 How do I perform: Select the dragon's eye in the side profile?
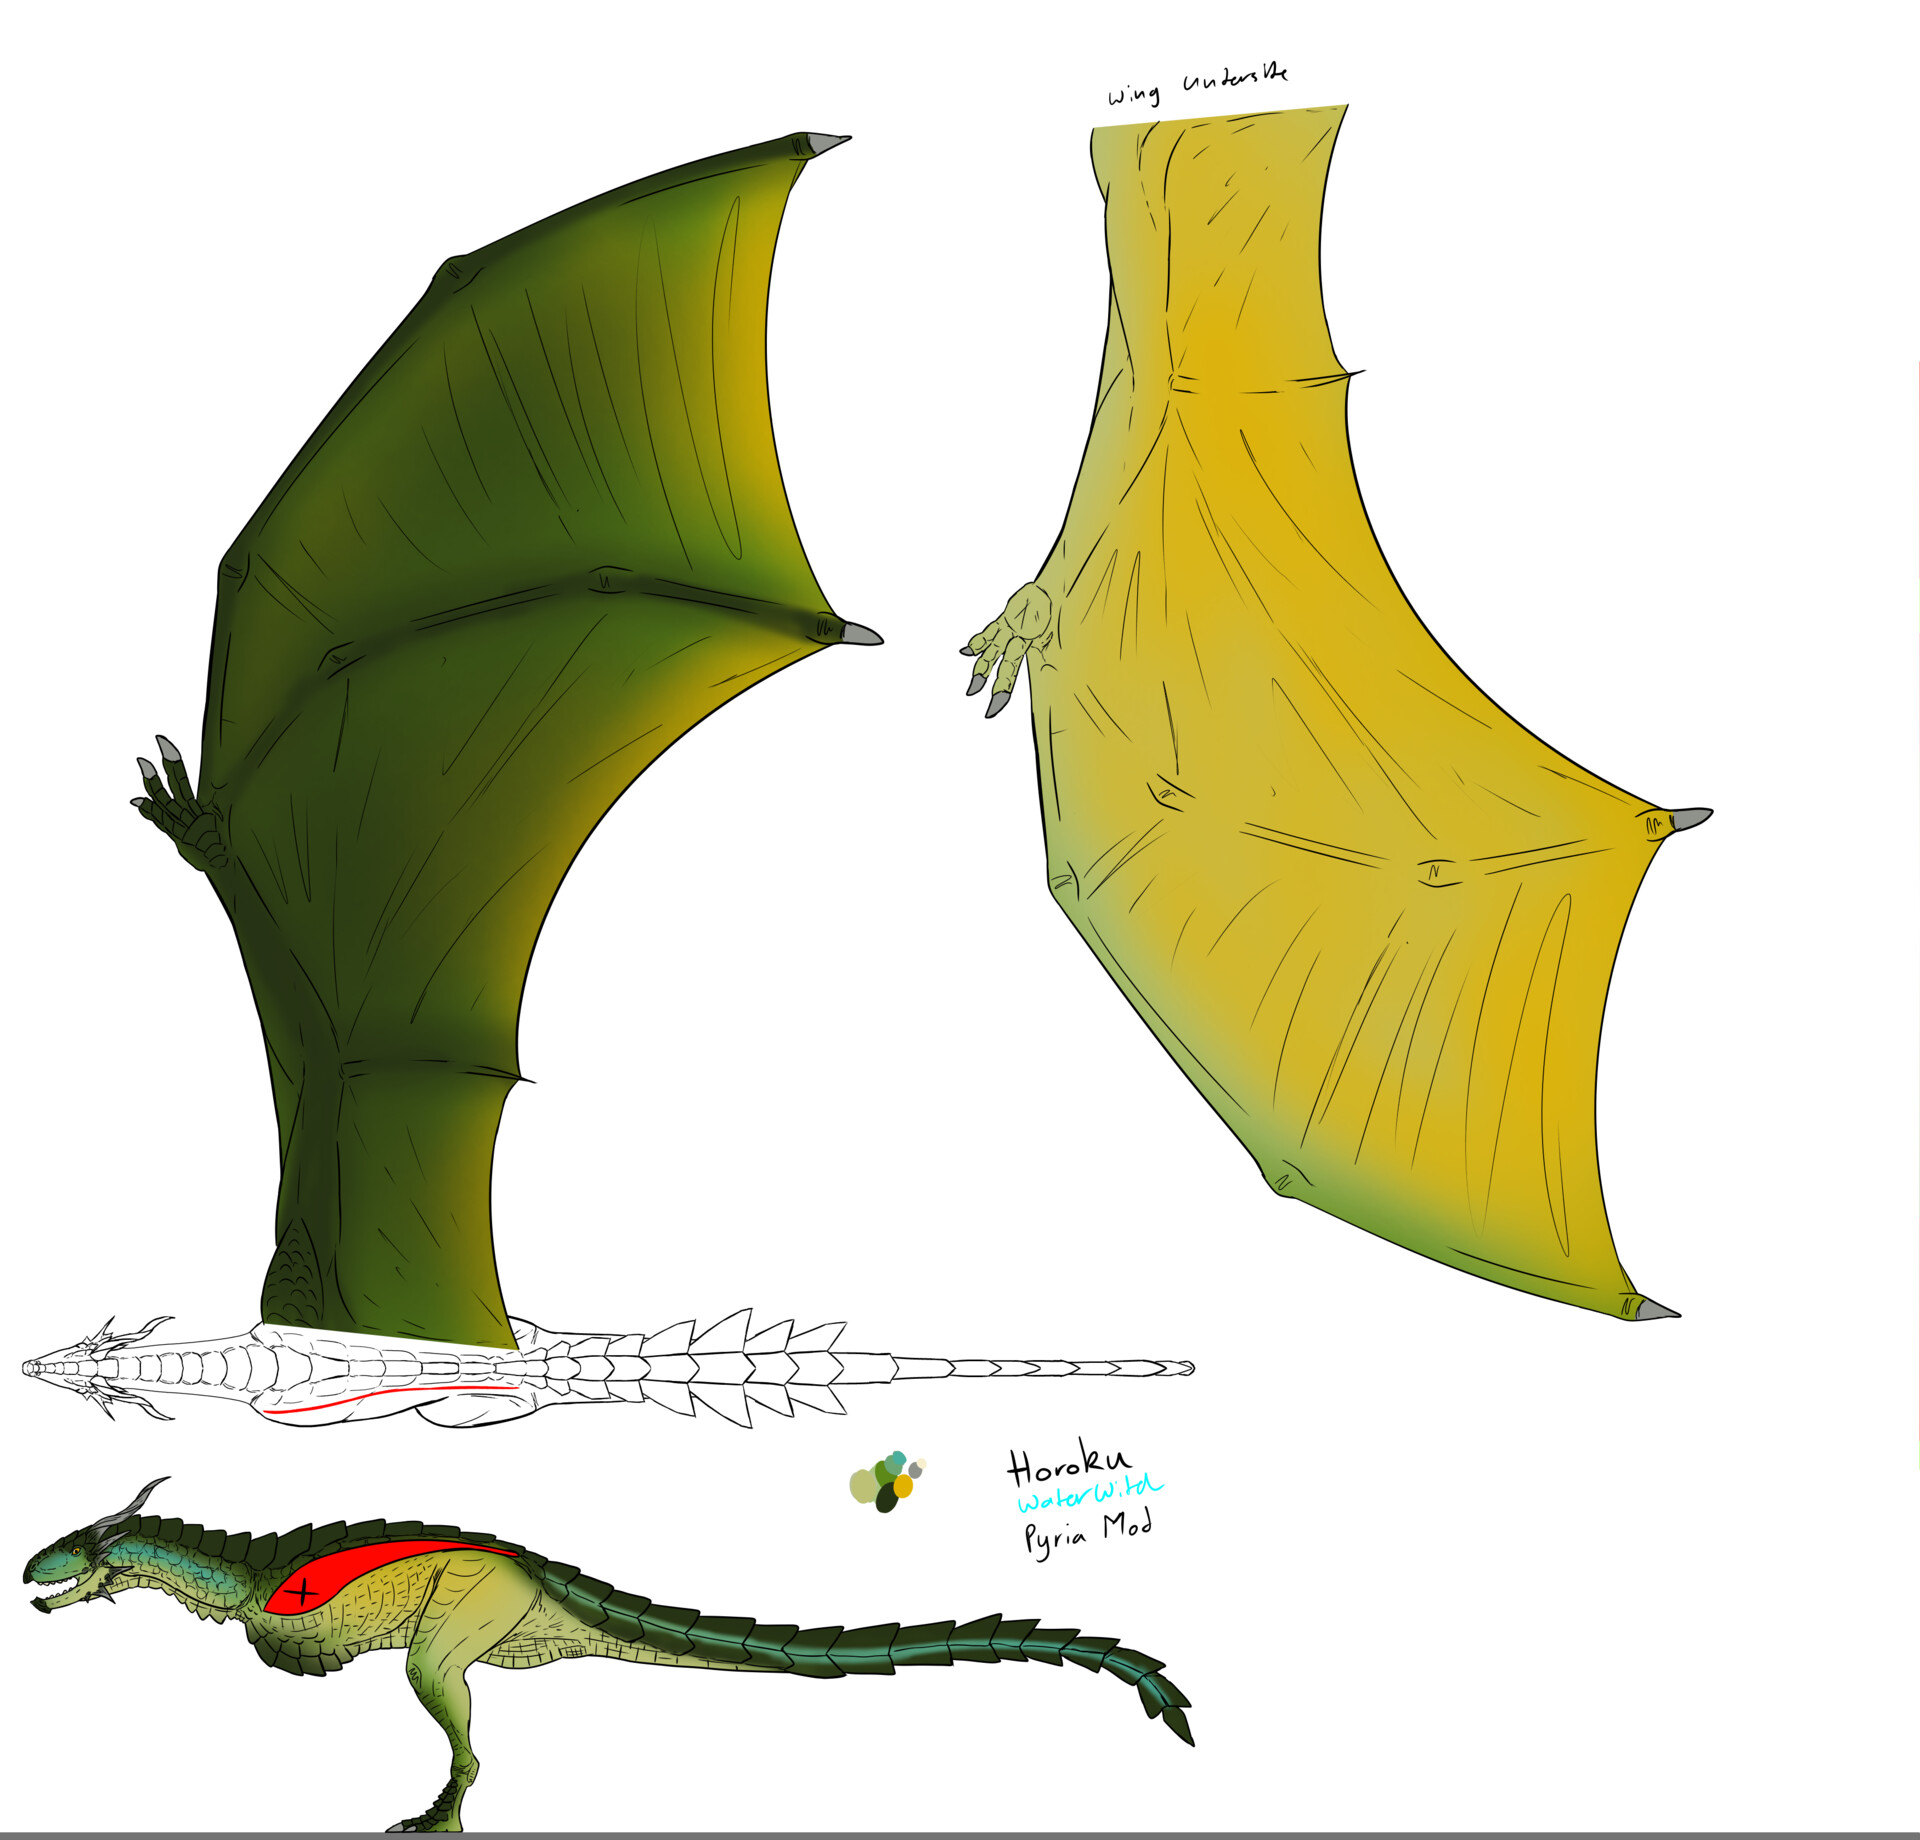[x=74, y=1551]
